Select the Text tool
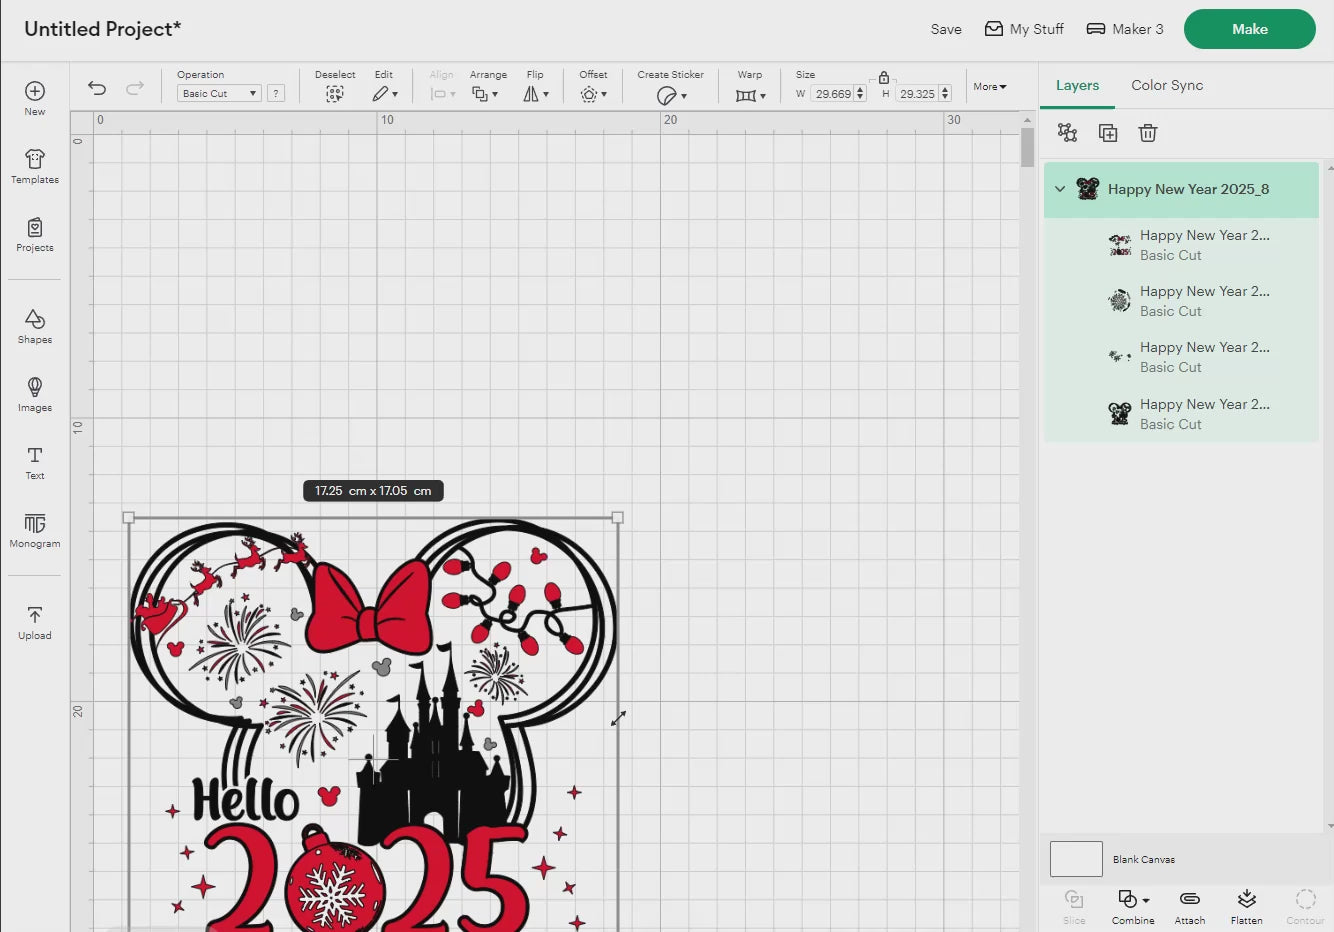Screen dimensions: 1334x932 tap(35, 462)
